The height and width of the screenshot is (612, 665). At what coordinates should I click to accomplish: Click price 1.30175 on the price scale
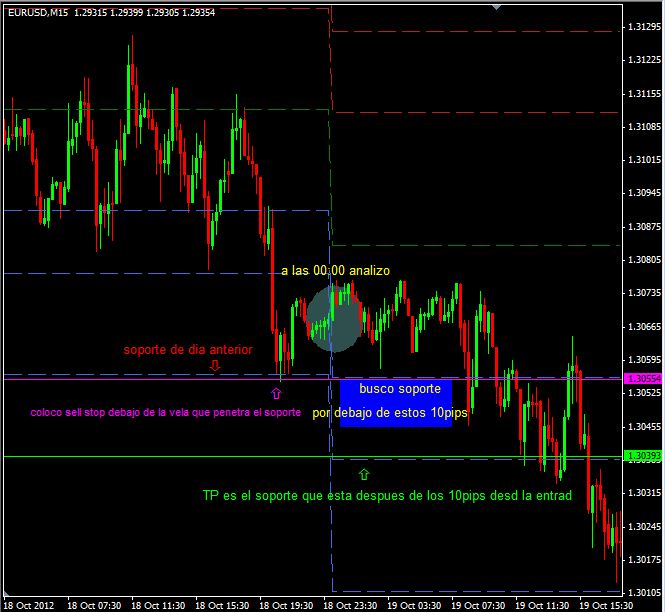pos(644,559)
